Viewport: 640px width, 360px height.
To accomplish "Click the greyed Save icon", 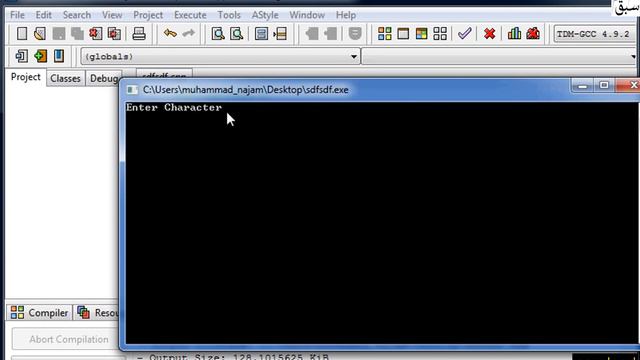I will 59,33.
